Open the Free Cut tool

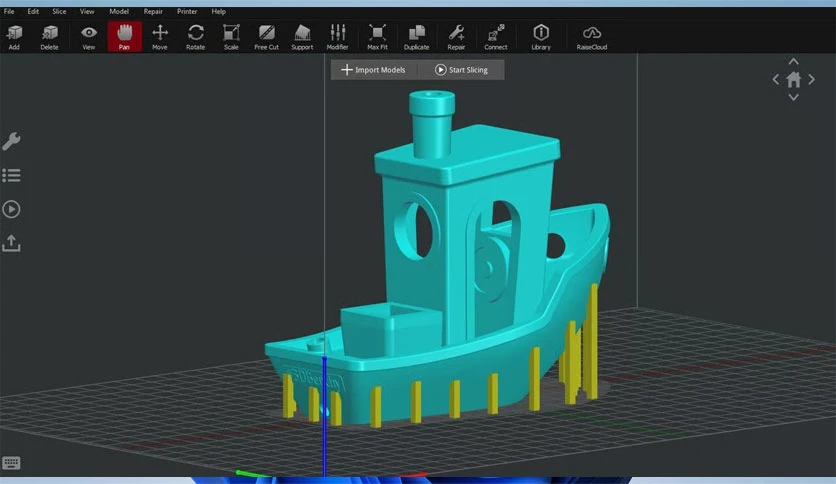tap(266, 37)
